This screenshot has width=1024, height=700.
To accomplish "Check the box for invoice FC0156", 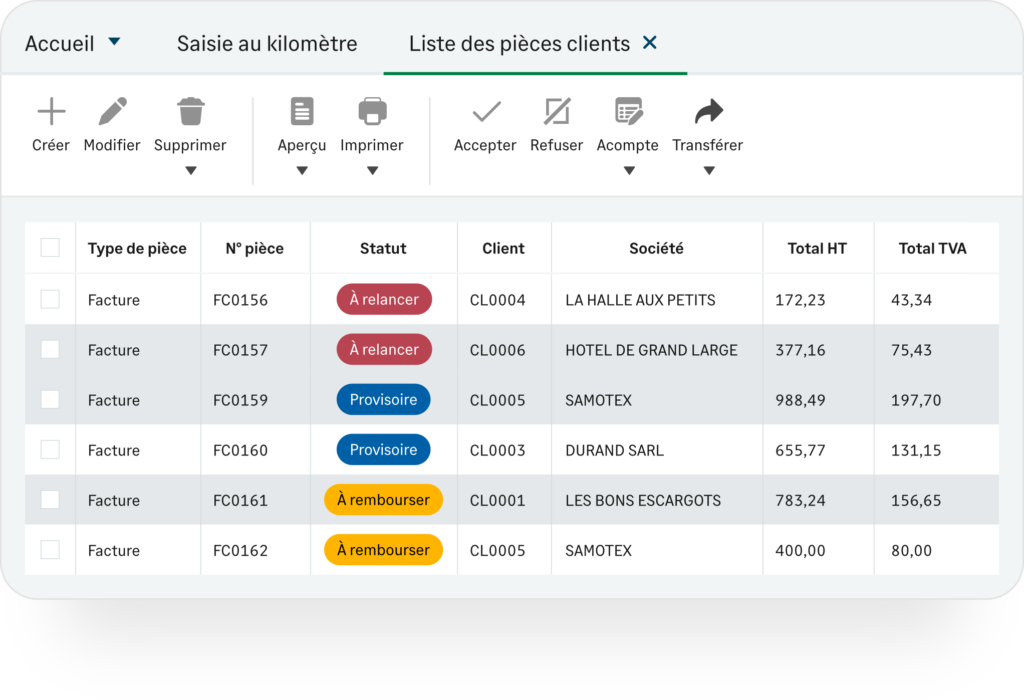I will pos(50,299).
